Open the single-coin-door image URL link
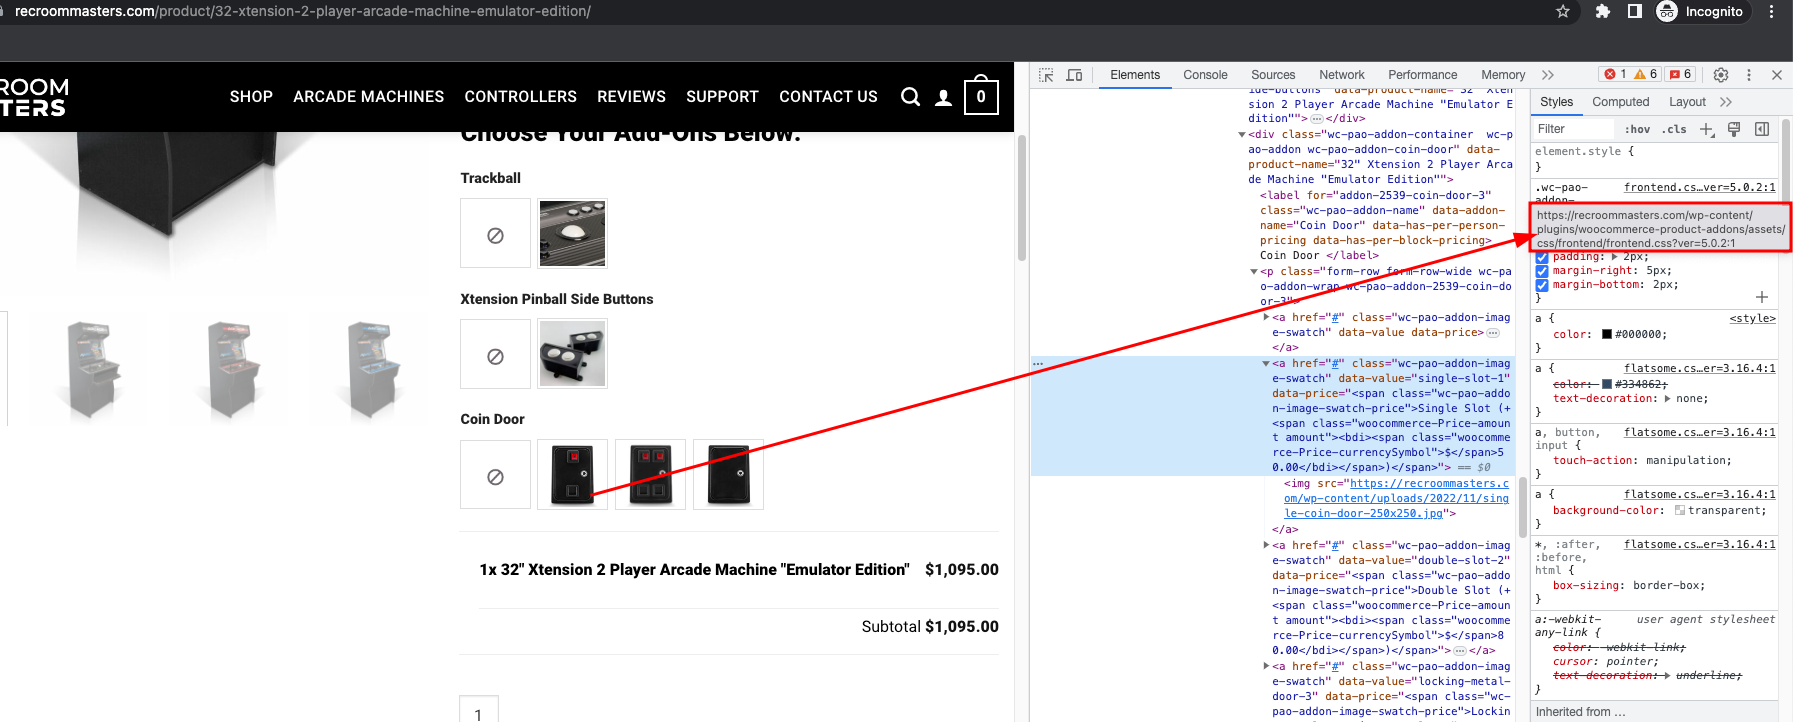Viewport: 1793px width, 722px height. [x=1396, y=499]
